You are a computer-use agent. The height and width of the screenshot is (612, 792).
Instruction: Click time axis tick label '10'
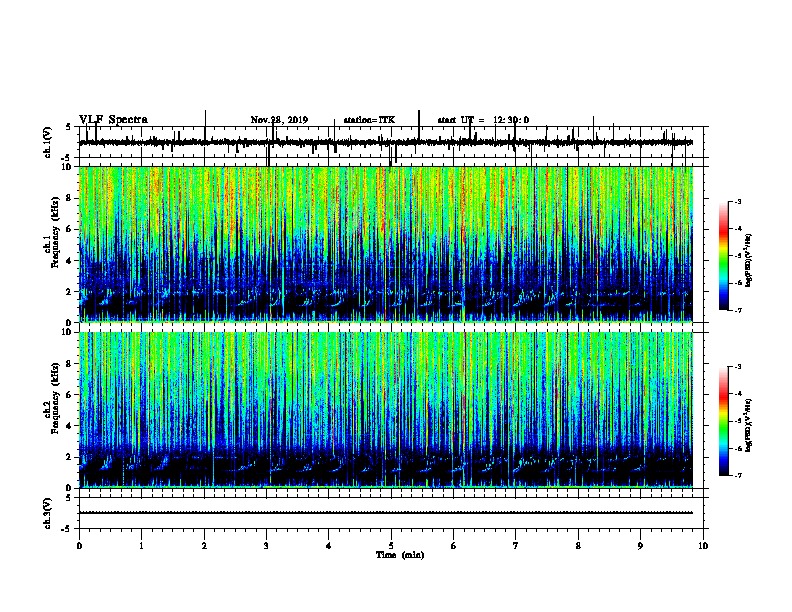point(703,546)
